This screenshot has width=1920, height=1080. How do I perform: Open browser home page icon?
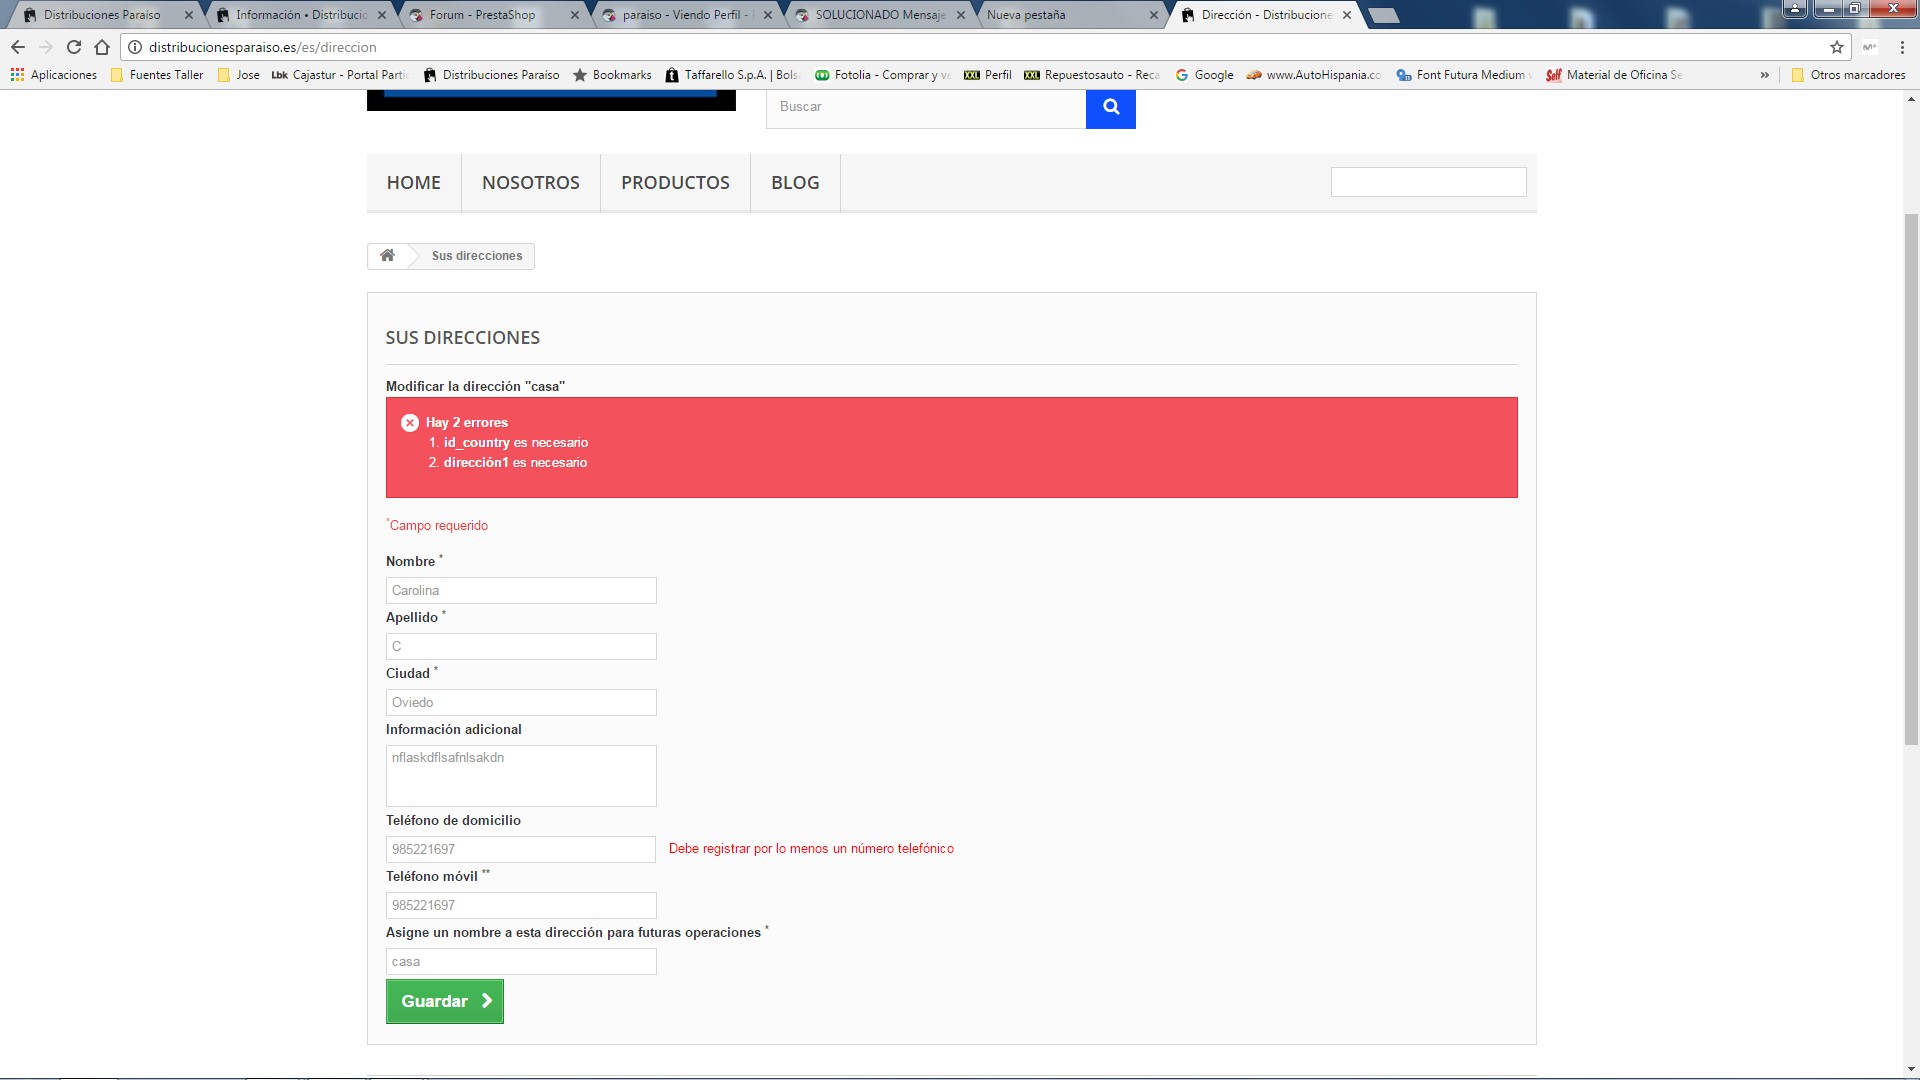point(102,47)
